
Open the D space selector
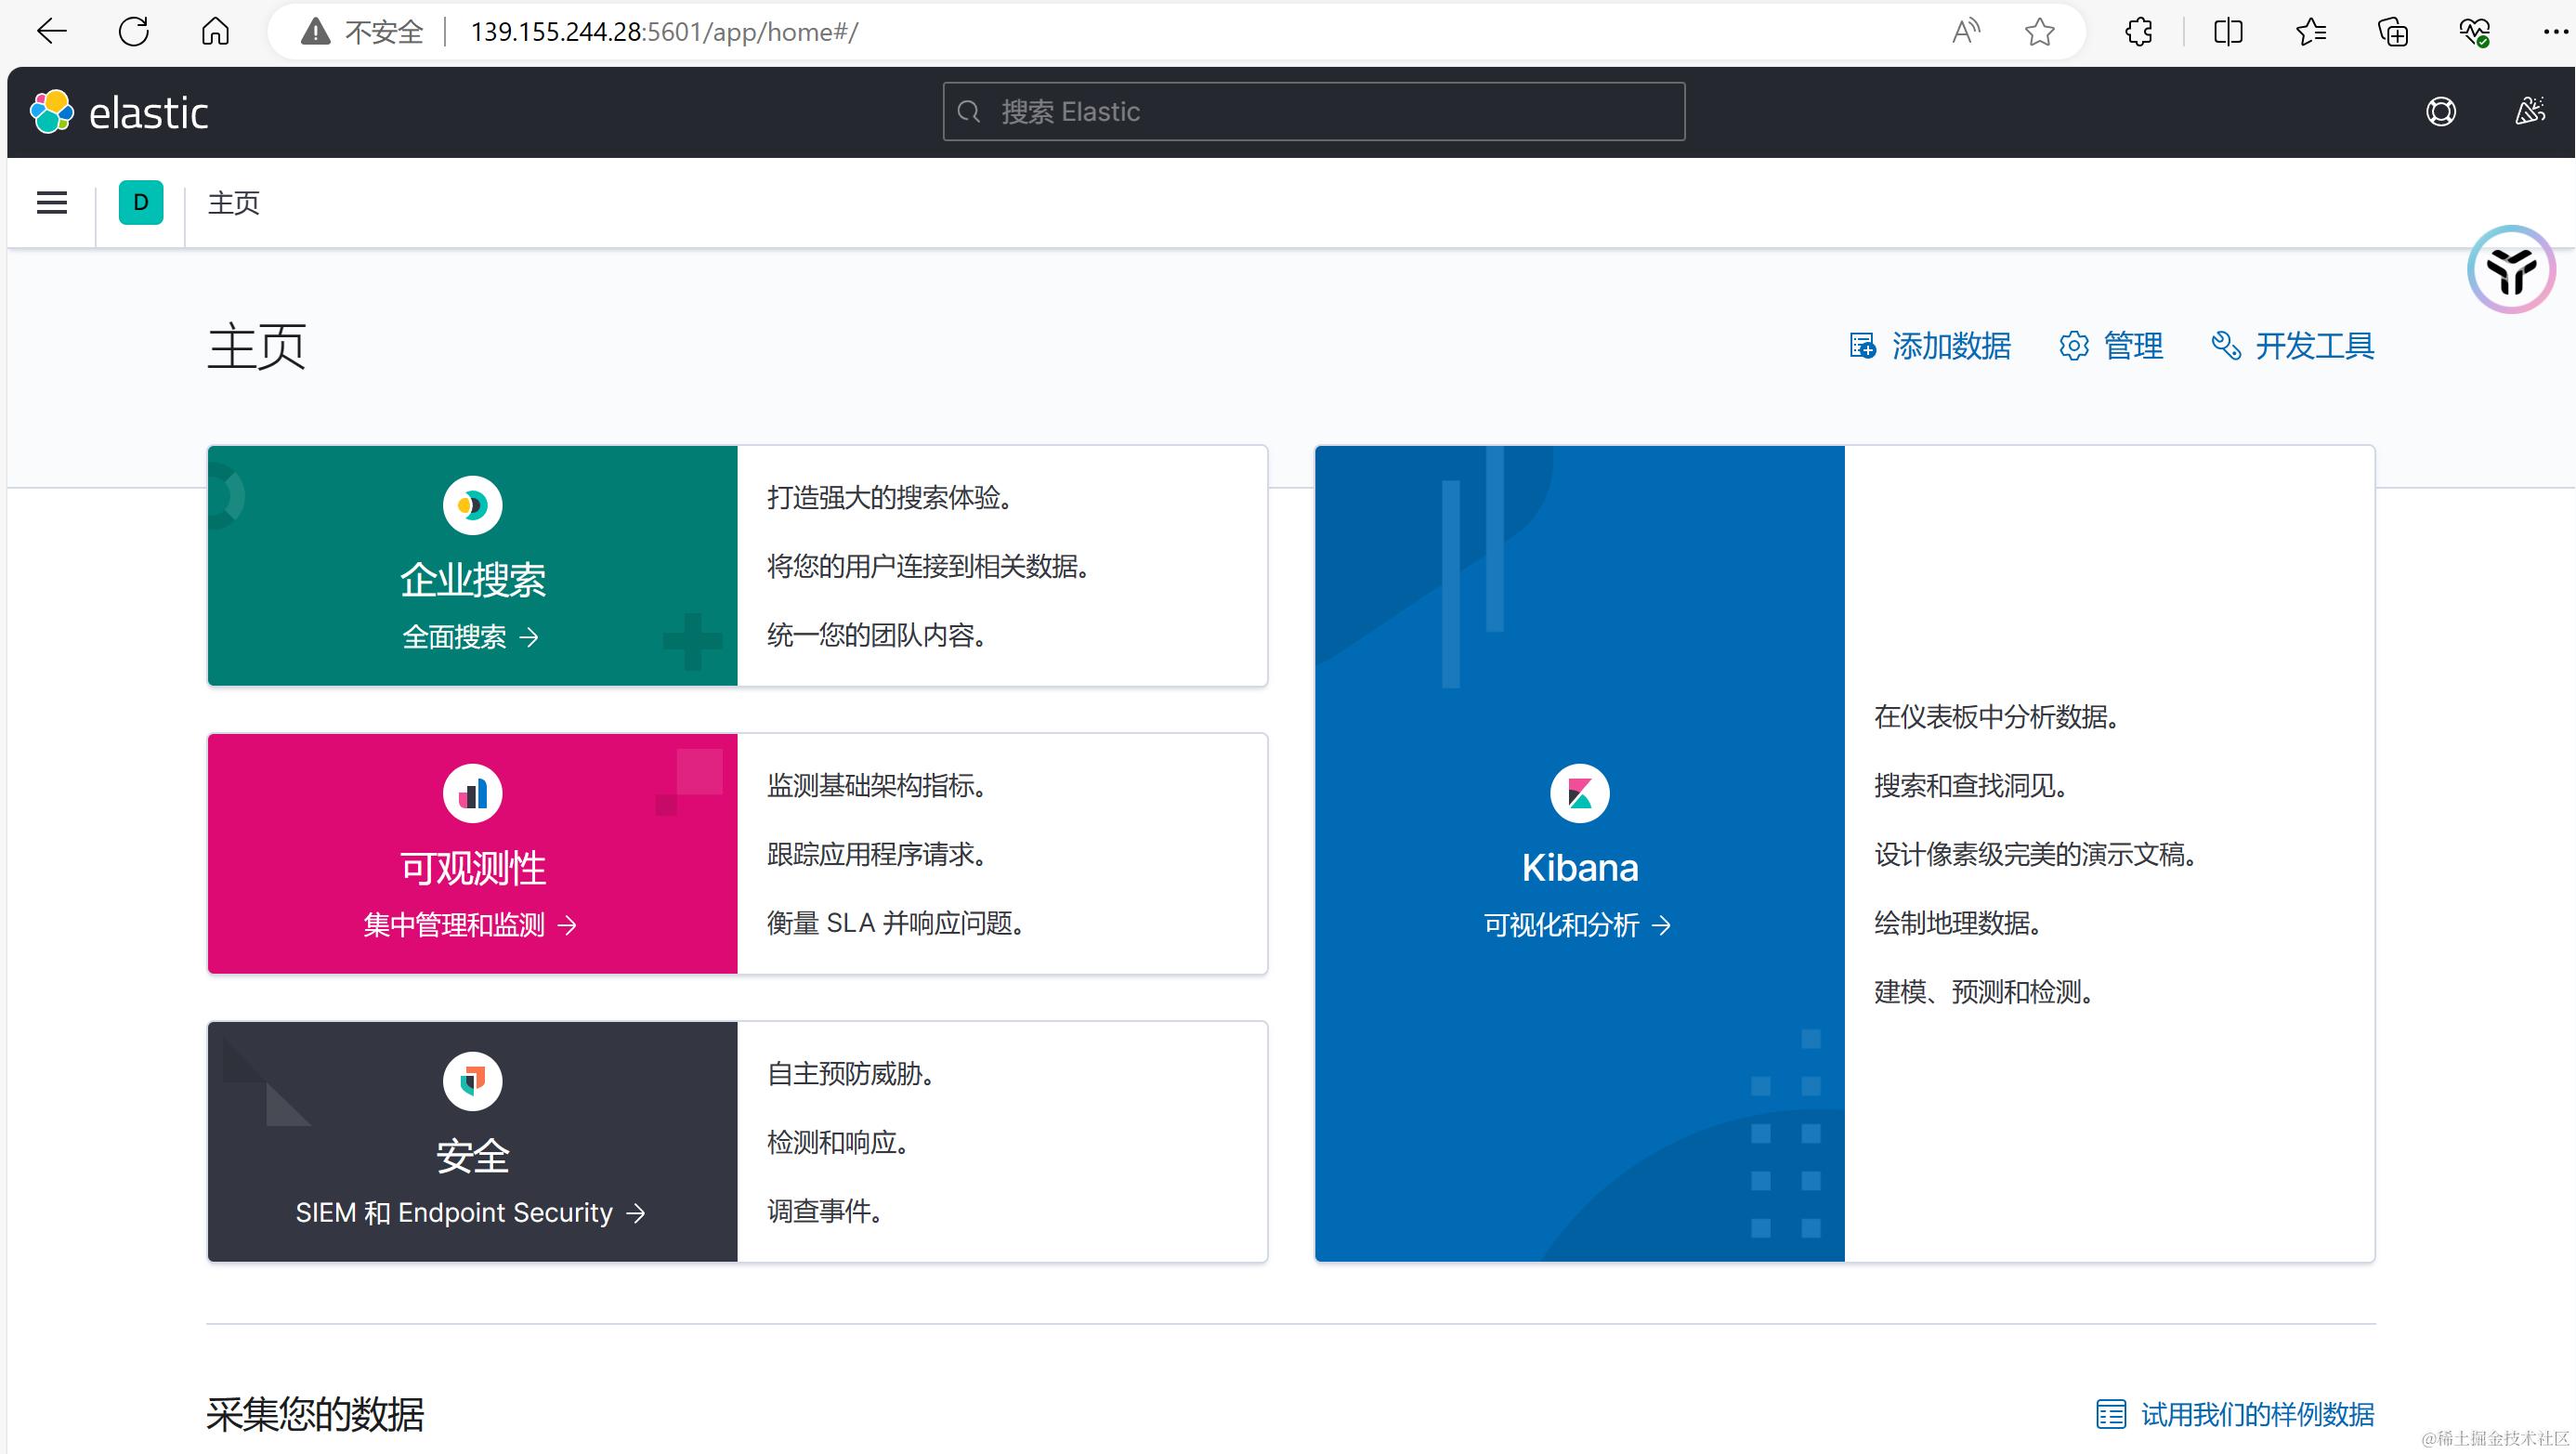141,203
